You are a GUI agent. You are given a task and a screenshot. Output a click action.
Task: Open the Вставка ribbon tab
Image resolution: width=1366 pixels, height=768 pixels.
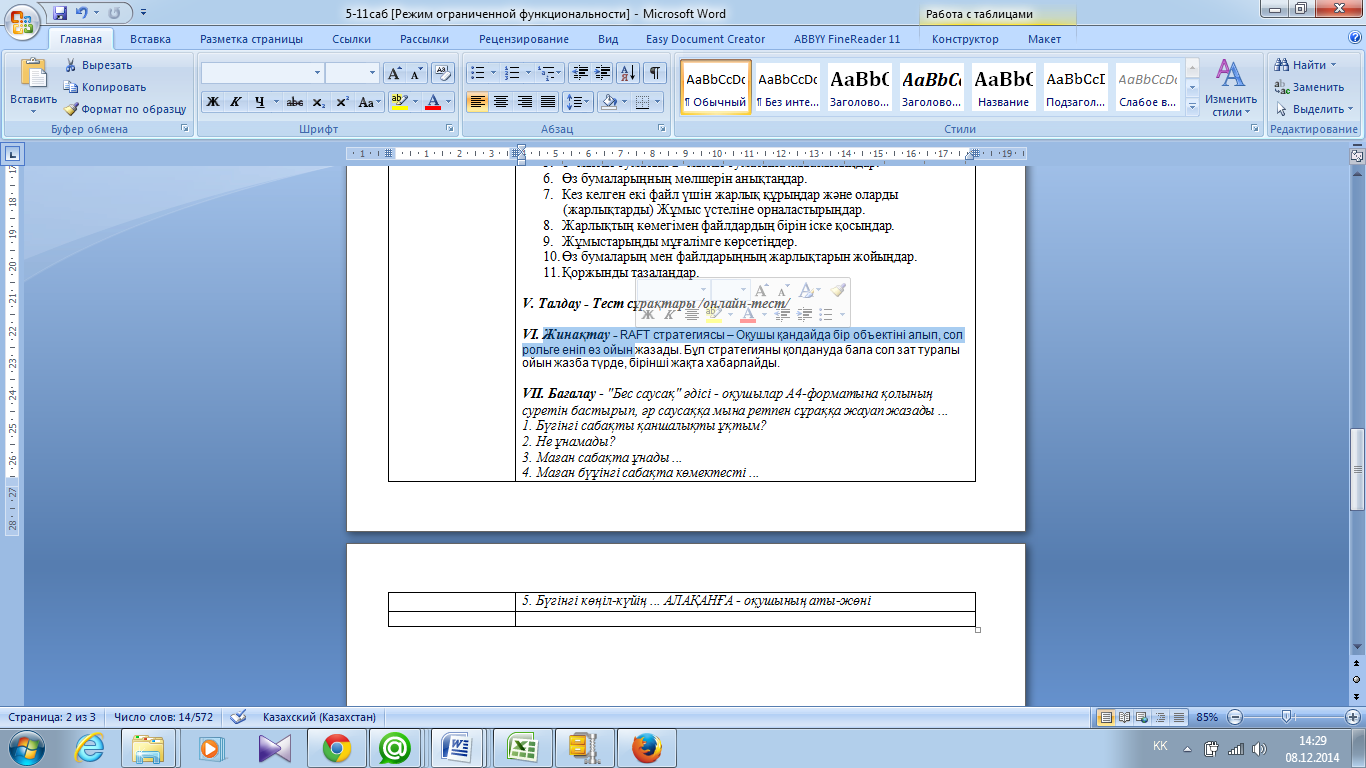tap(150, 39)
